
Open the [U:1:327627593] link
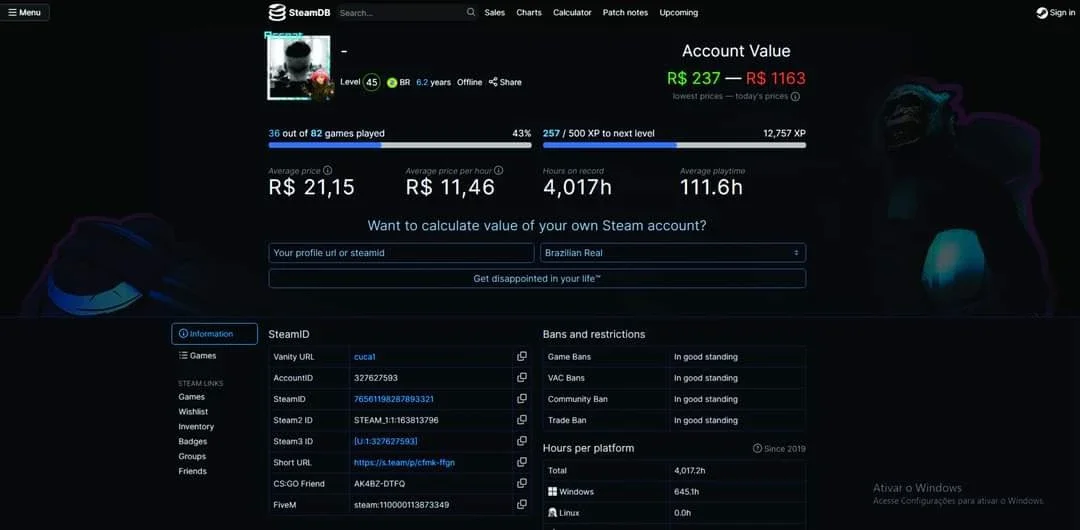click(386, 441)
